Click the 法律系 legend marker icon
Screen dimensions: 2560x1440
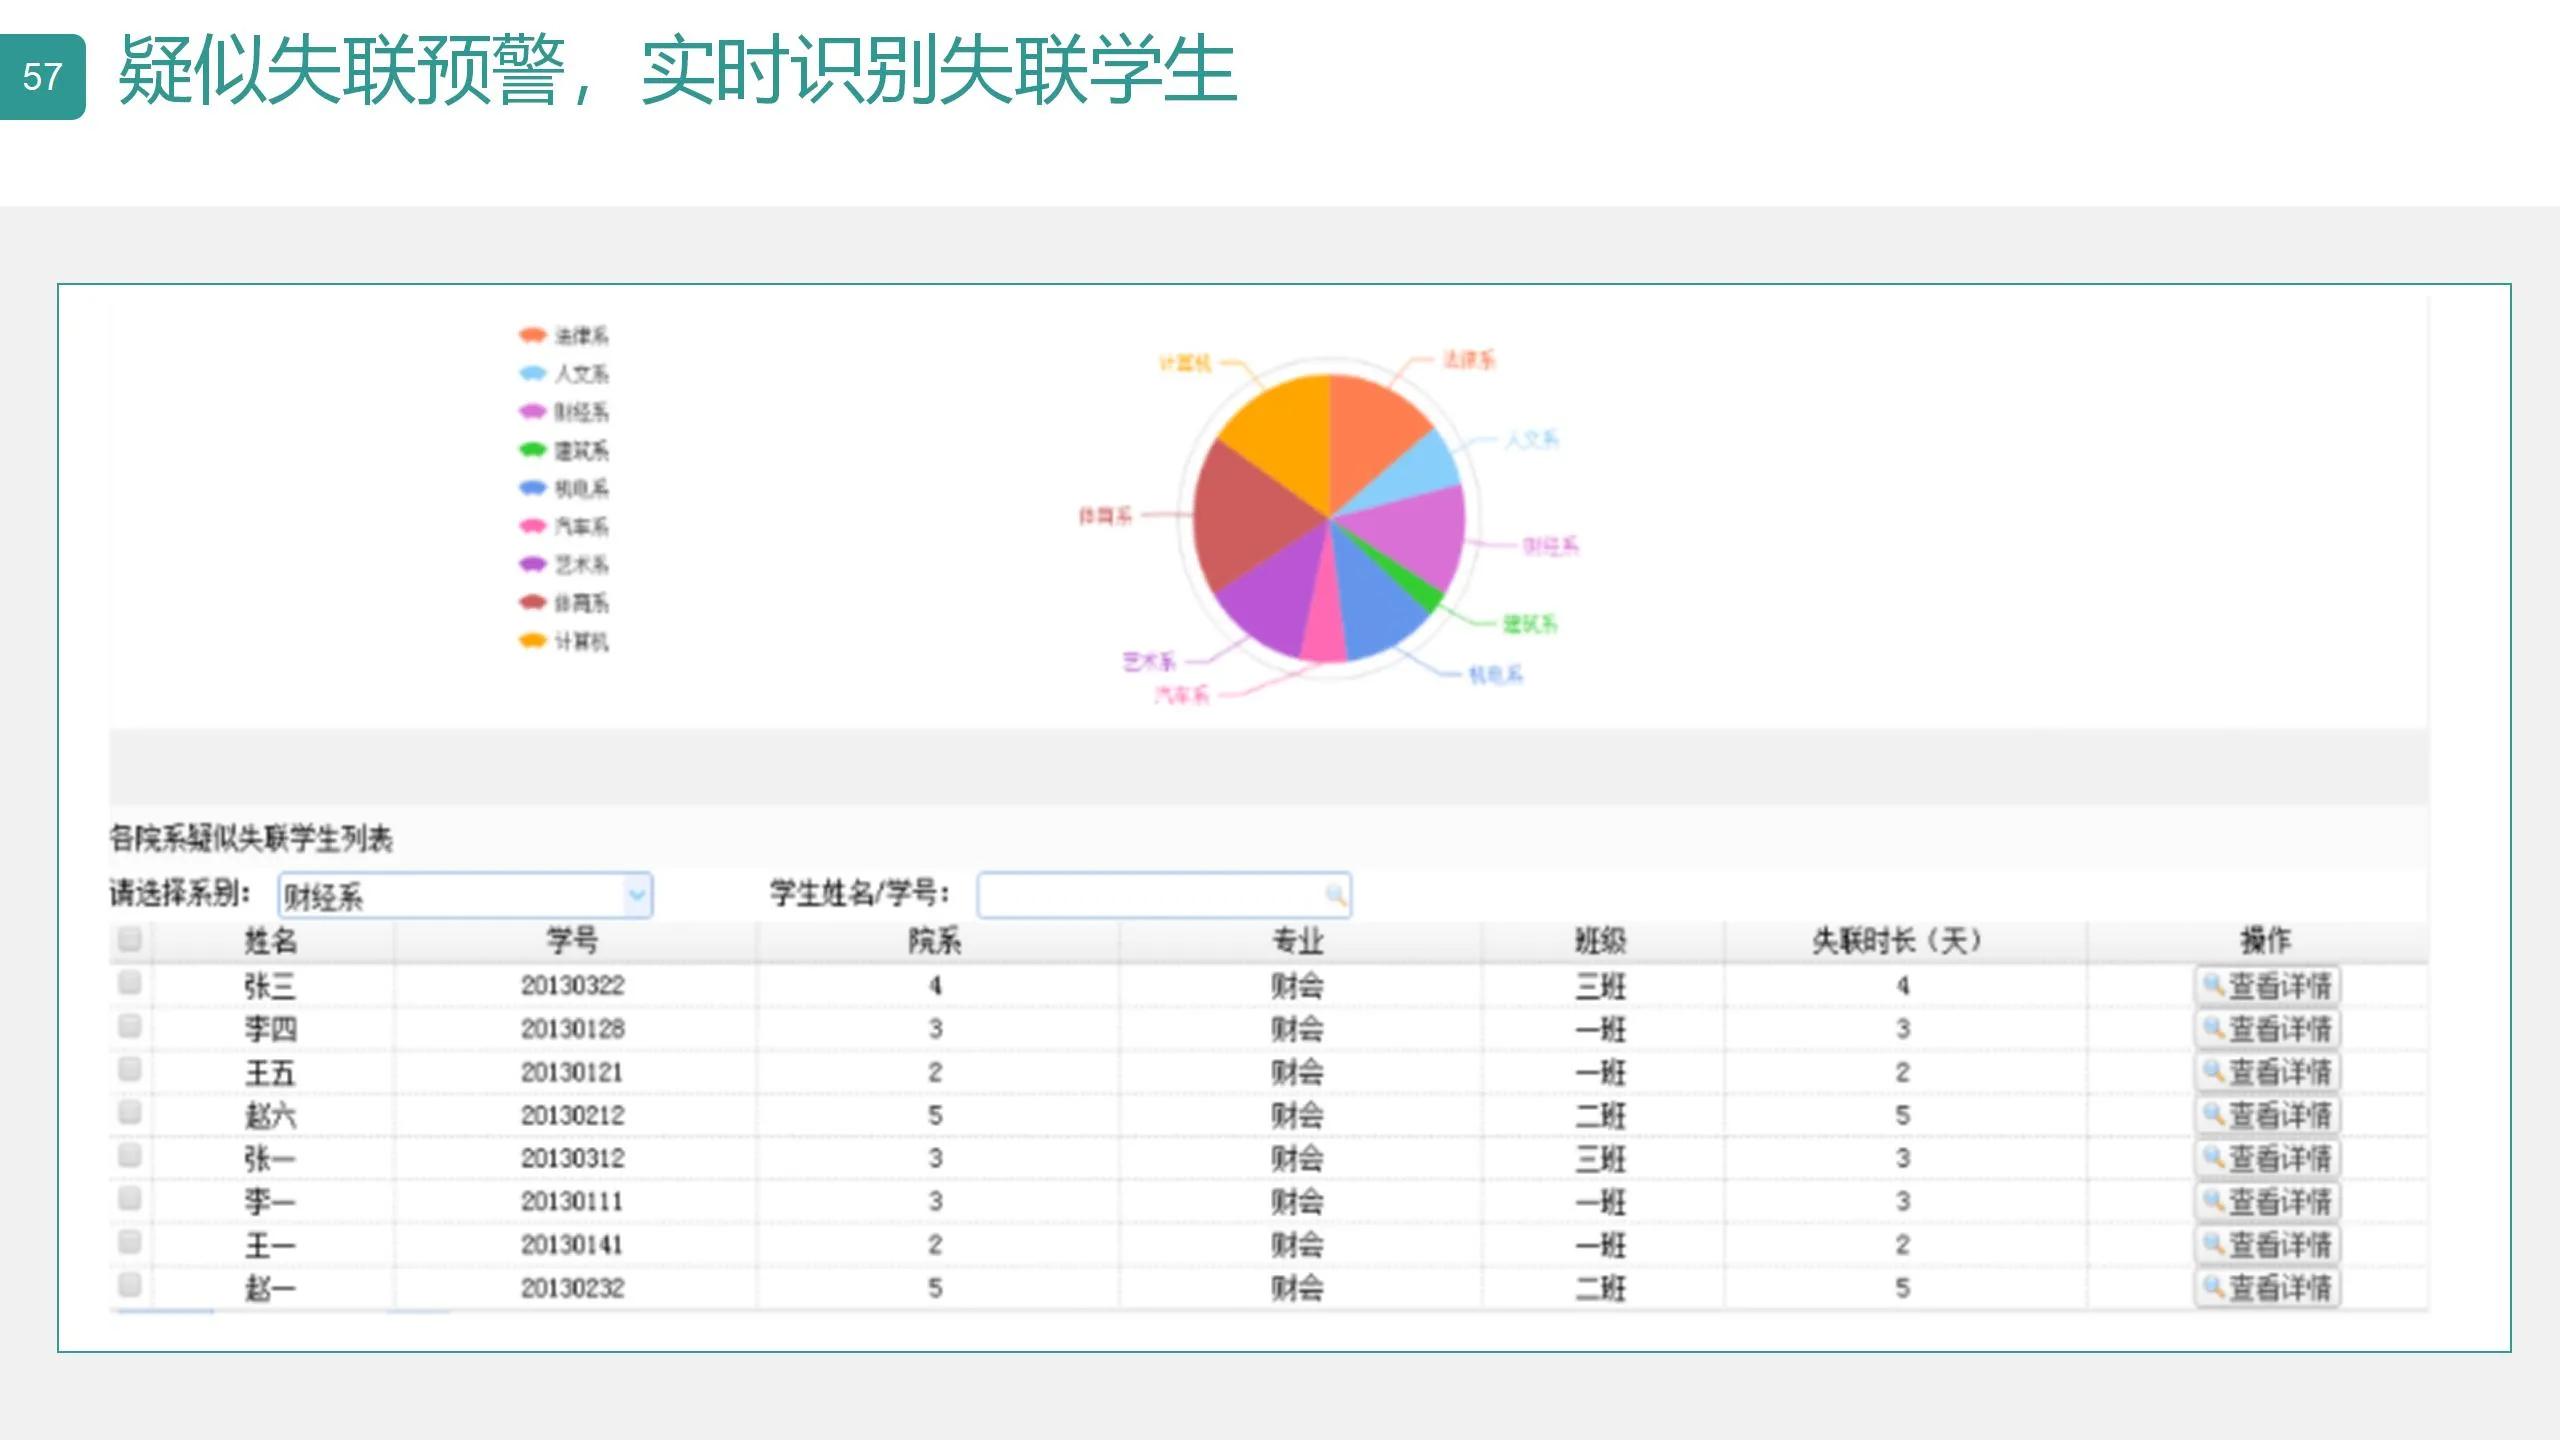[530, 335]
